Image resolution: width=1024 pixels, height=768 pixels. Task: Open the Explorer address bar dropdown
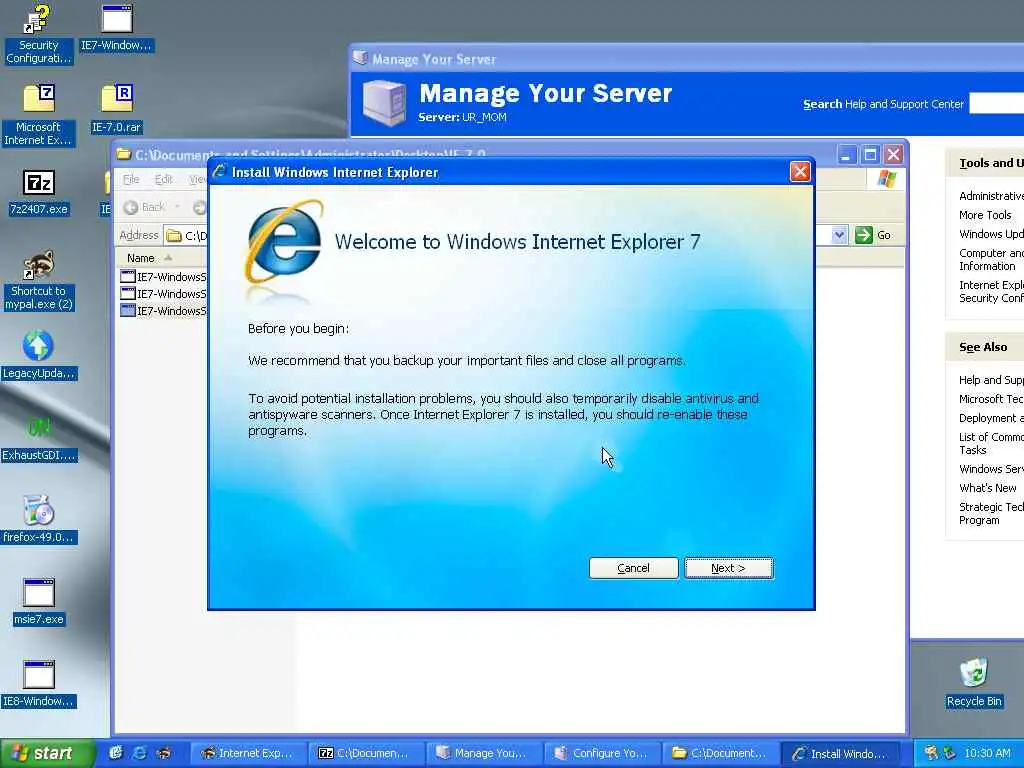pyautogui.click(x=839, y=234)
